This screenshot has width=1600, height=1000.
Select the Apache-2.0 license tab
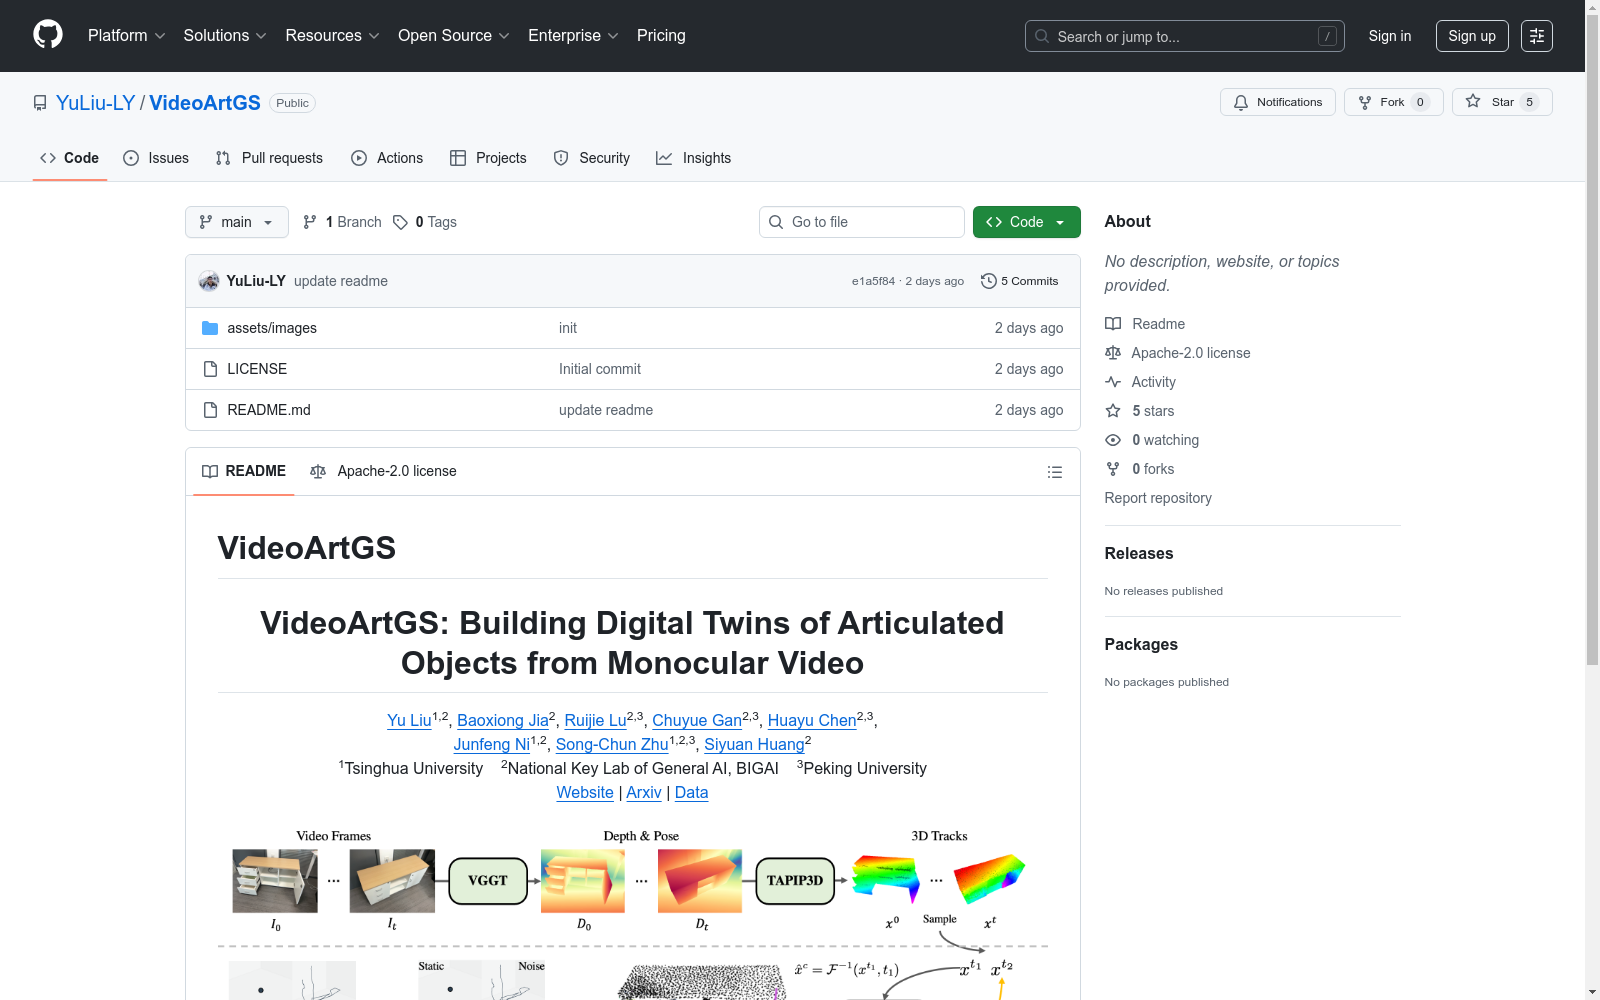384,471
